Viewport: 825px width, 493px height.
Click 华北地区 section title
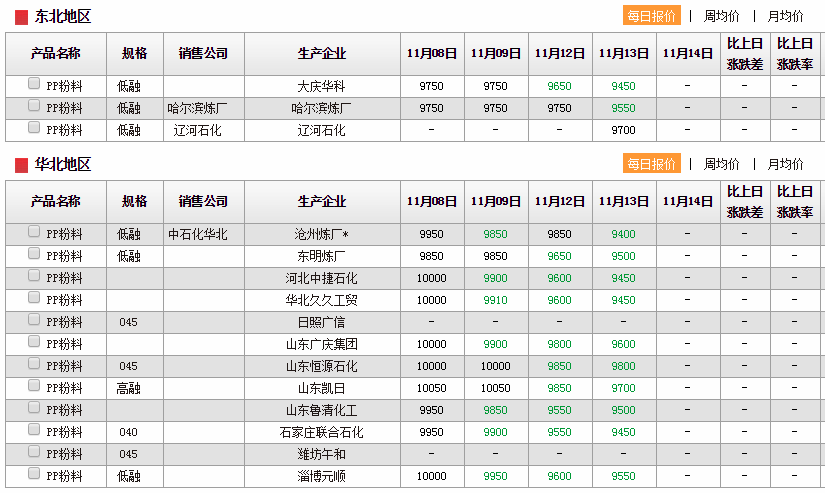pos(63,164)
